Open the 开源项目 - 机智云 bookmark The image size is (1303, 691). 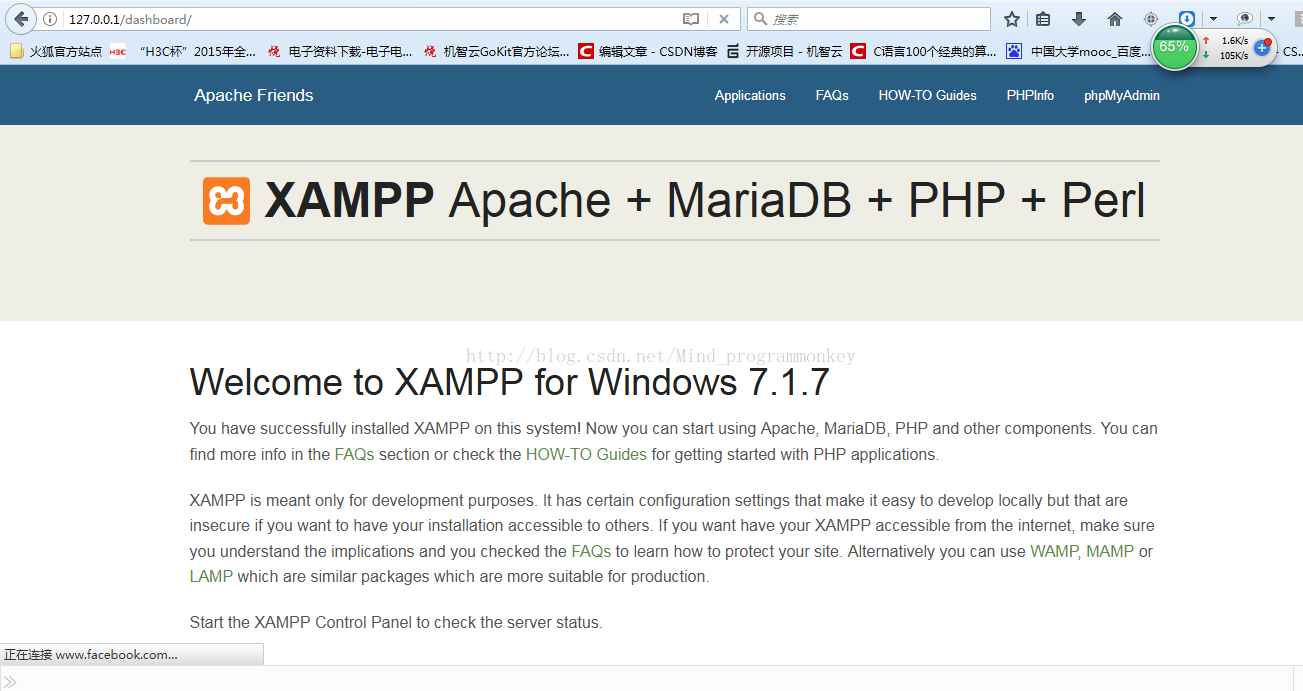[784, 51]
